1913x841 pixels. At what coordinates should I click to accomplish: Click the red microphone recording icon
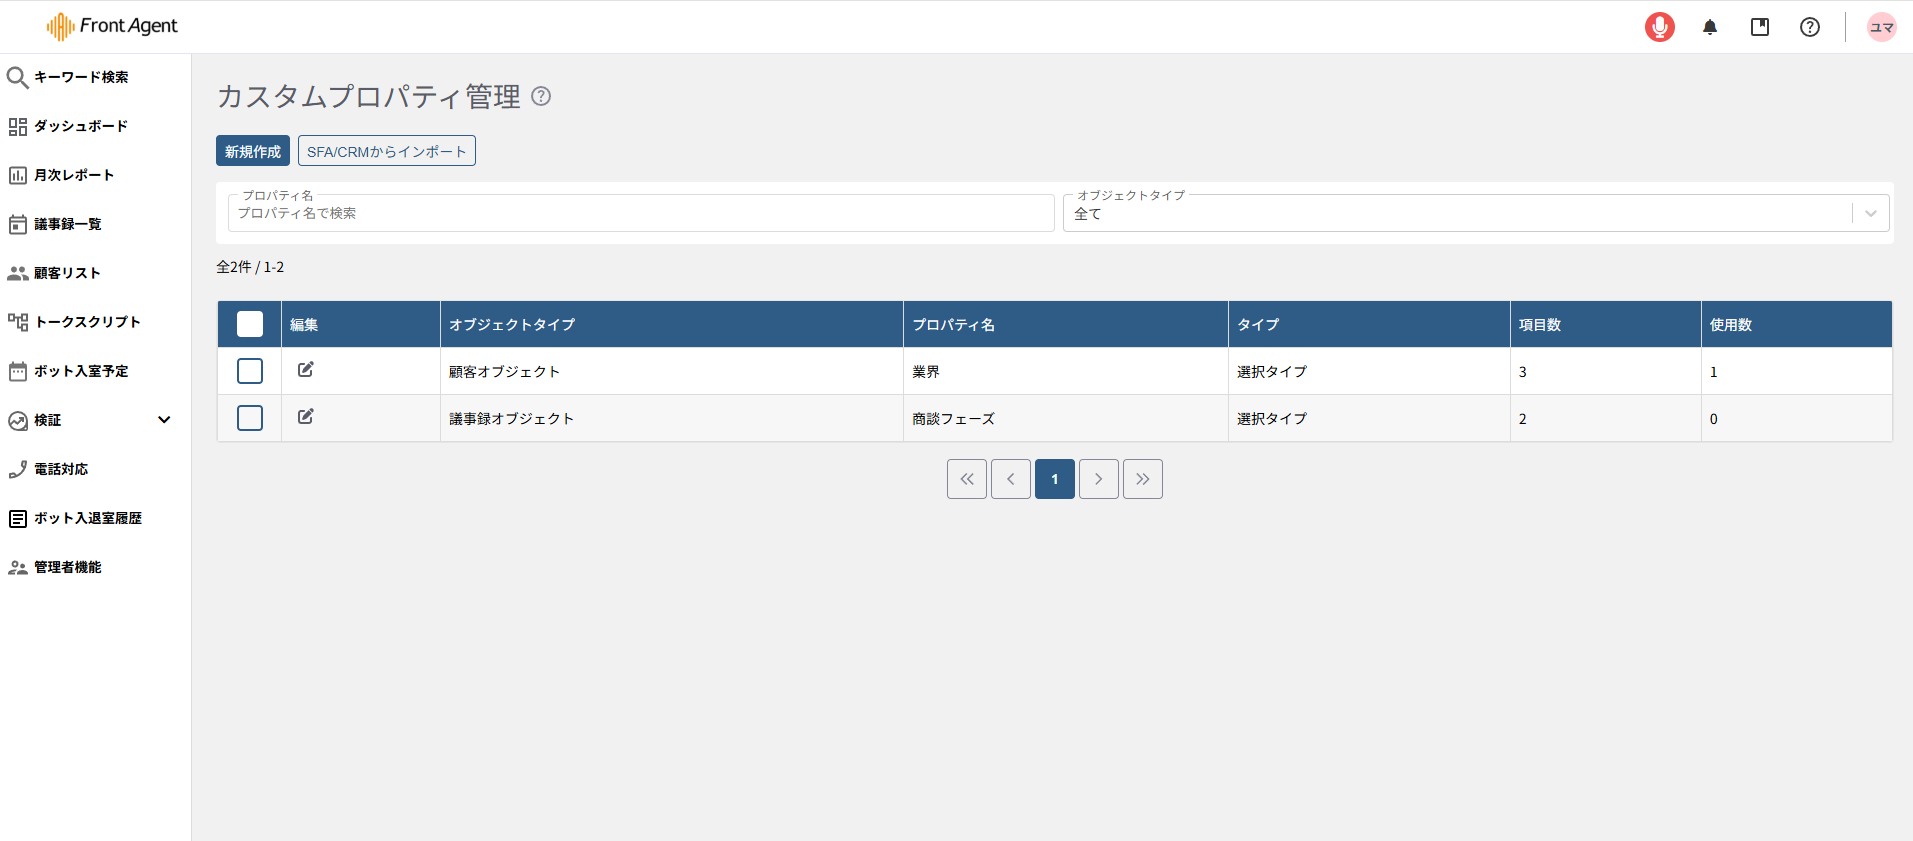[x=1659, y=27]
